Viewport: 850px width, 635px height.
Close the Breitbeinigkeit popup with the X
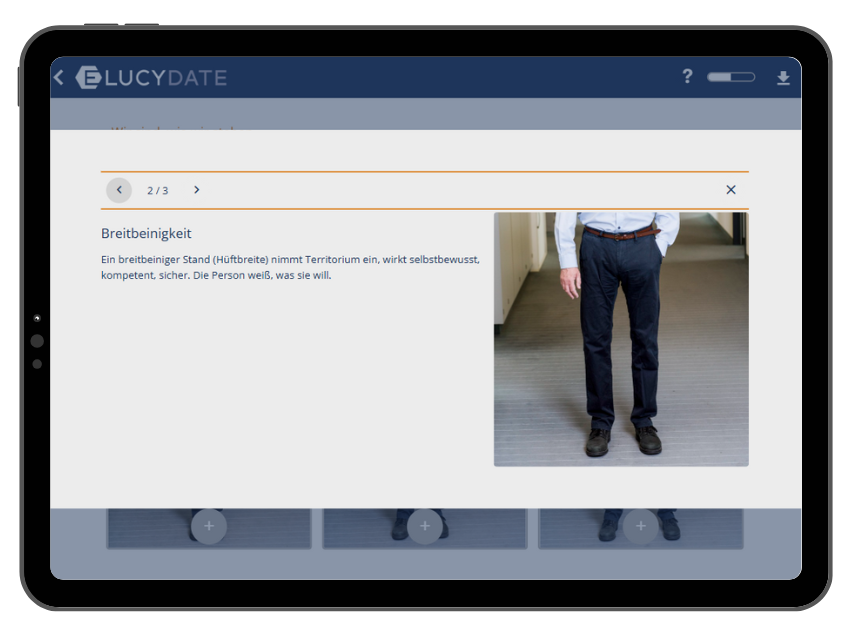(731, 190)
